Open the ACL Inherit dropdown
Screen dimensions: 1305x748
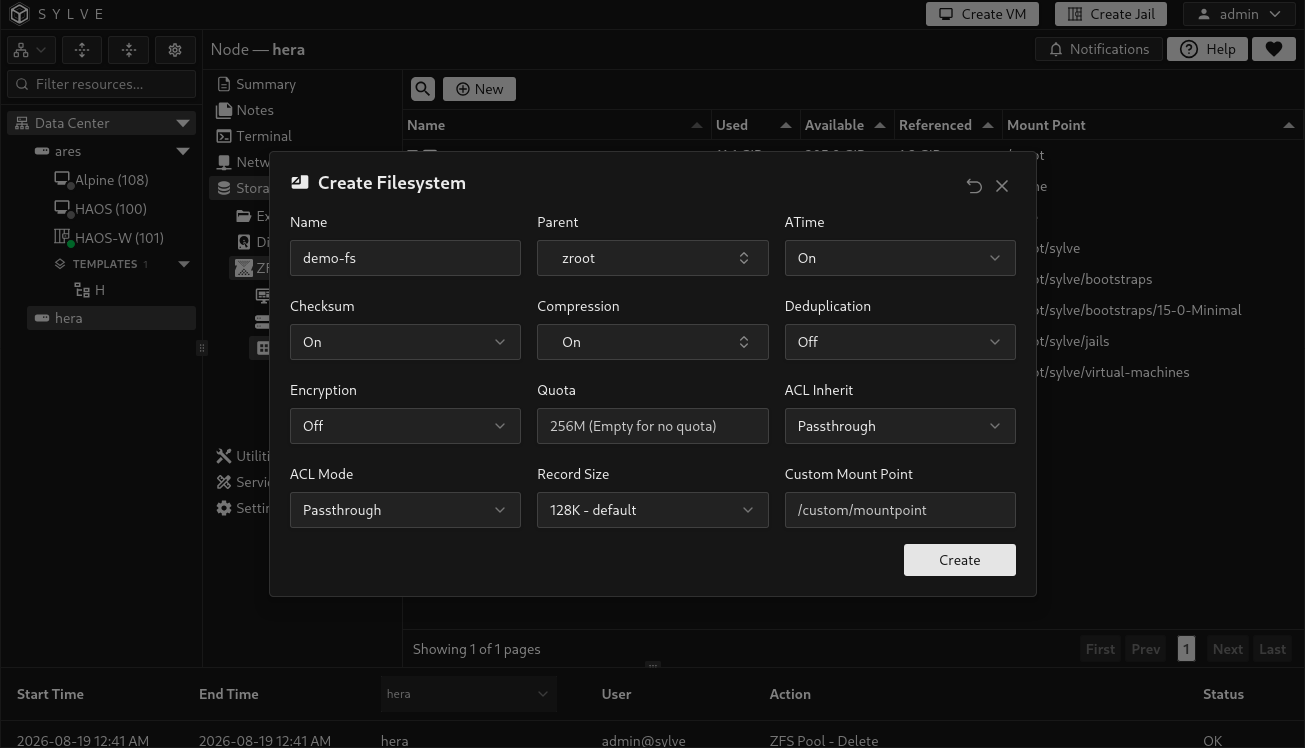coord(900,426)
